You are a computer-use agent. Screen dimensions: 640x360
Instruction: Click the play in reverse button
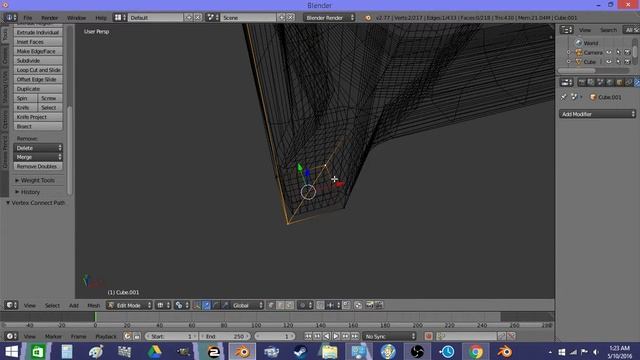(327, 336)
